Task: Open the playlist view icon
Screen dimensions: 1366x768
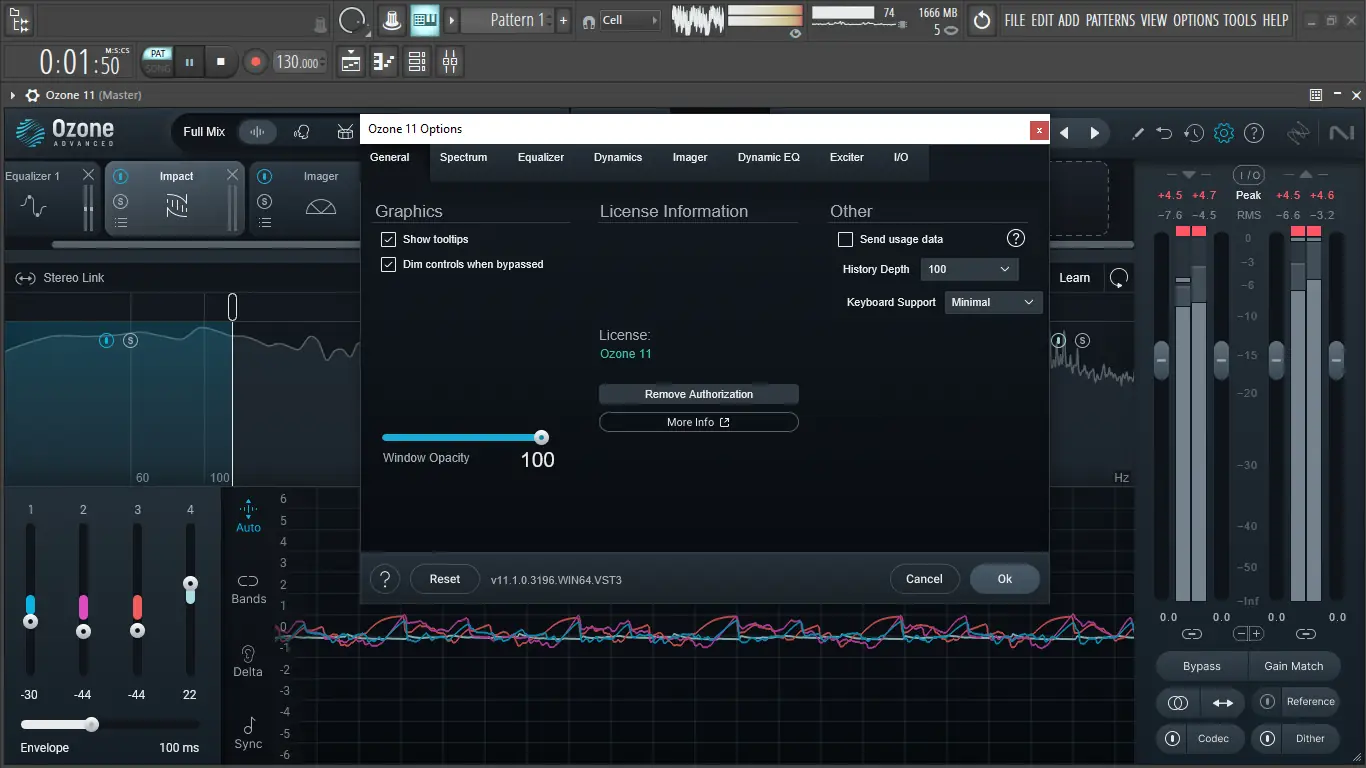Action: tap(351, 62)
